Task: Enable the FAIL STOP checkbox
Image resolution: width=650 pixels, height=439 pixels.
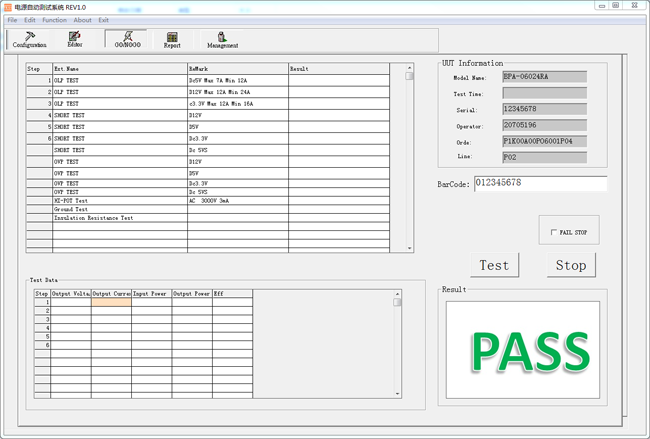Action: [x=554, y=232]
